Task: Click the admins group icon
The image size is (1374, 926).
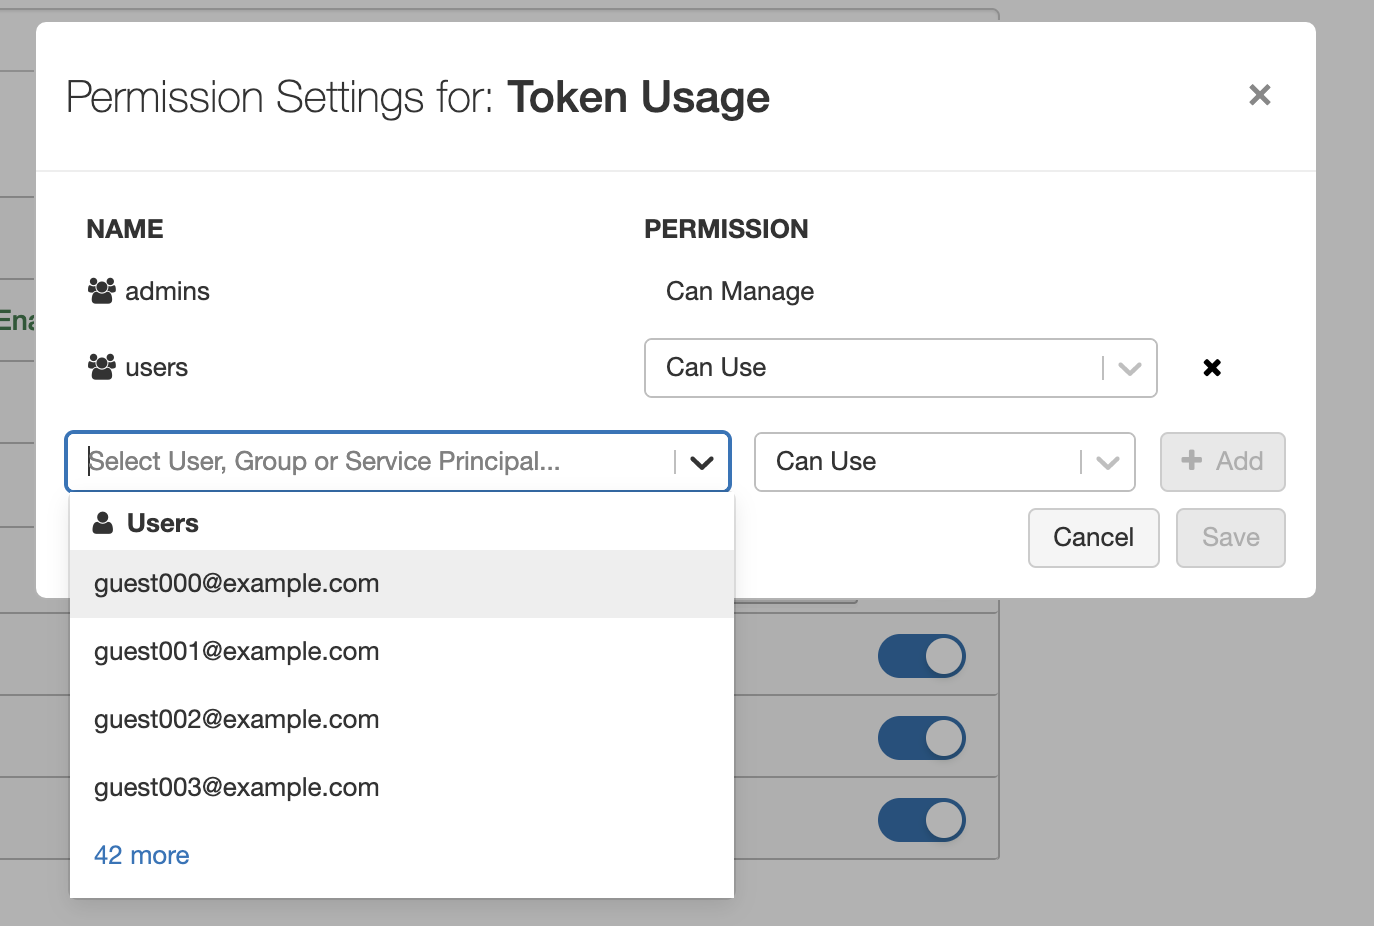Action: pyautogui.click(x=102, y=291)
